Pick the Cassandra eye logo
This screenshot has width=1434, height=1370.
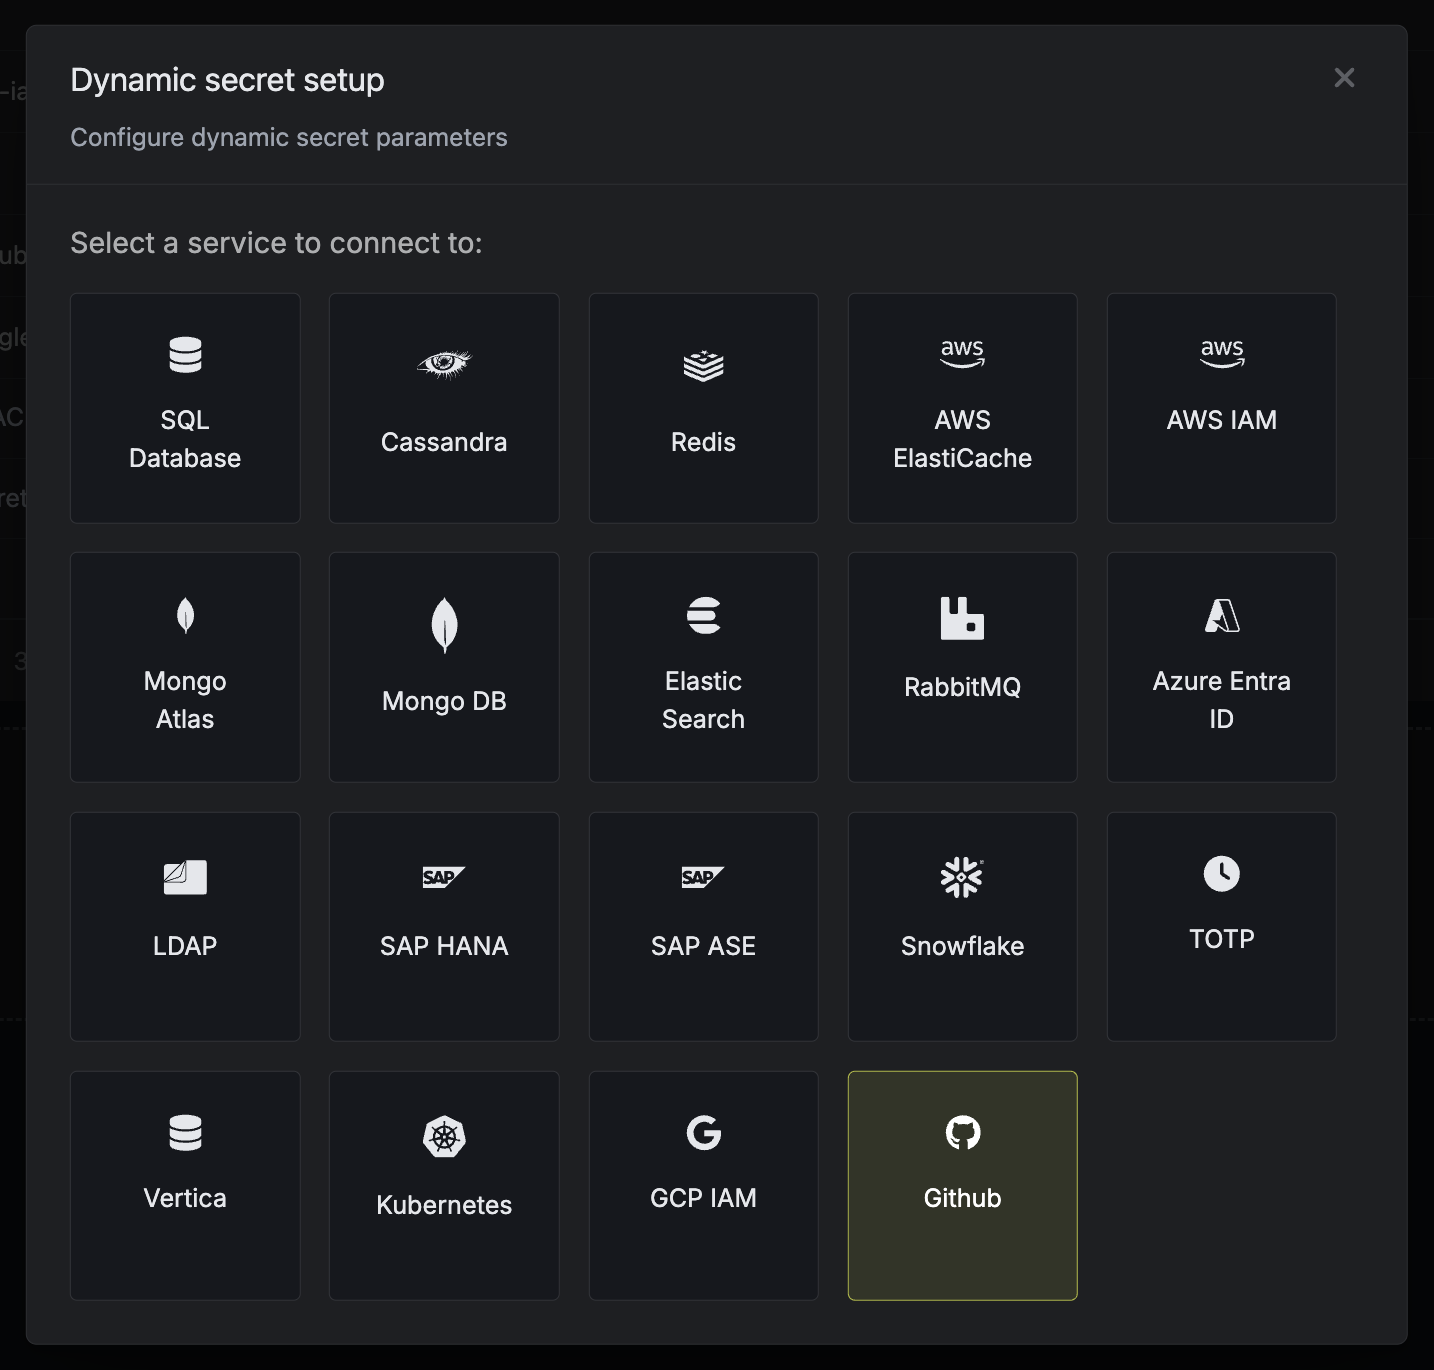[444, 364]
